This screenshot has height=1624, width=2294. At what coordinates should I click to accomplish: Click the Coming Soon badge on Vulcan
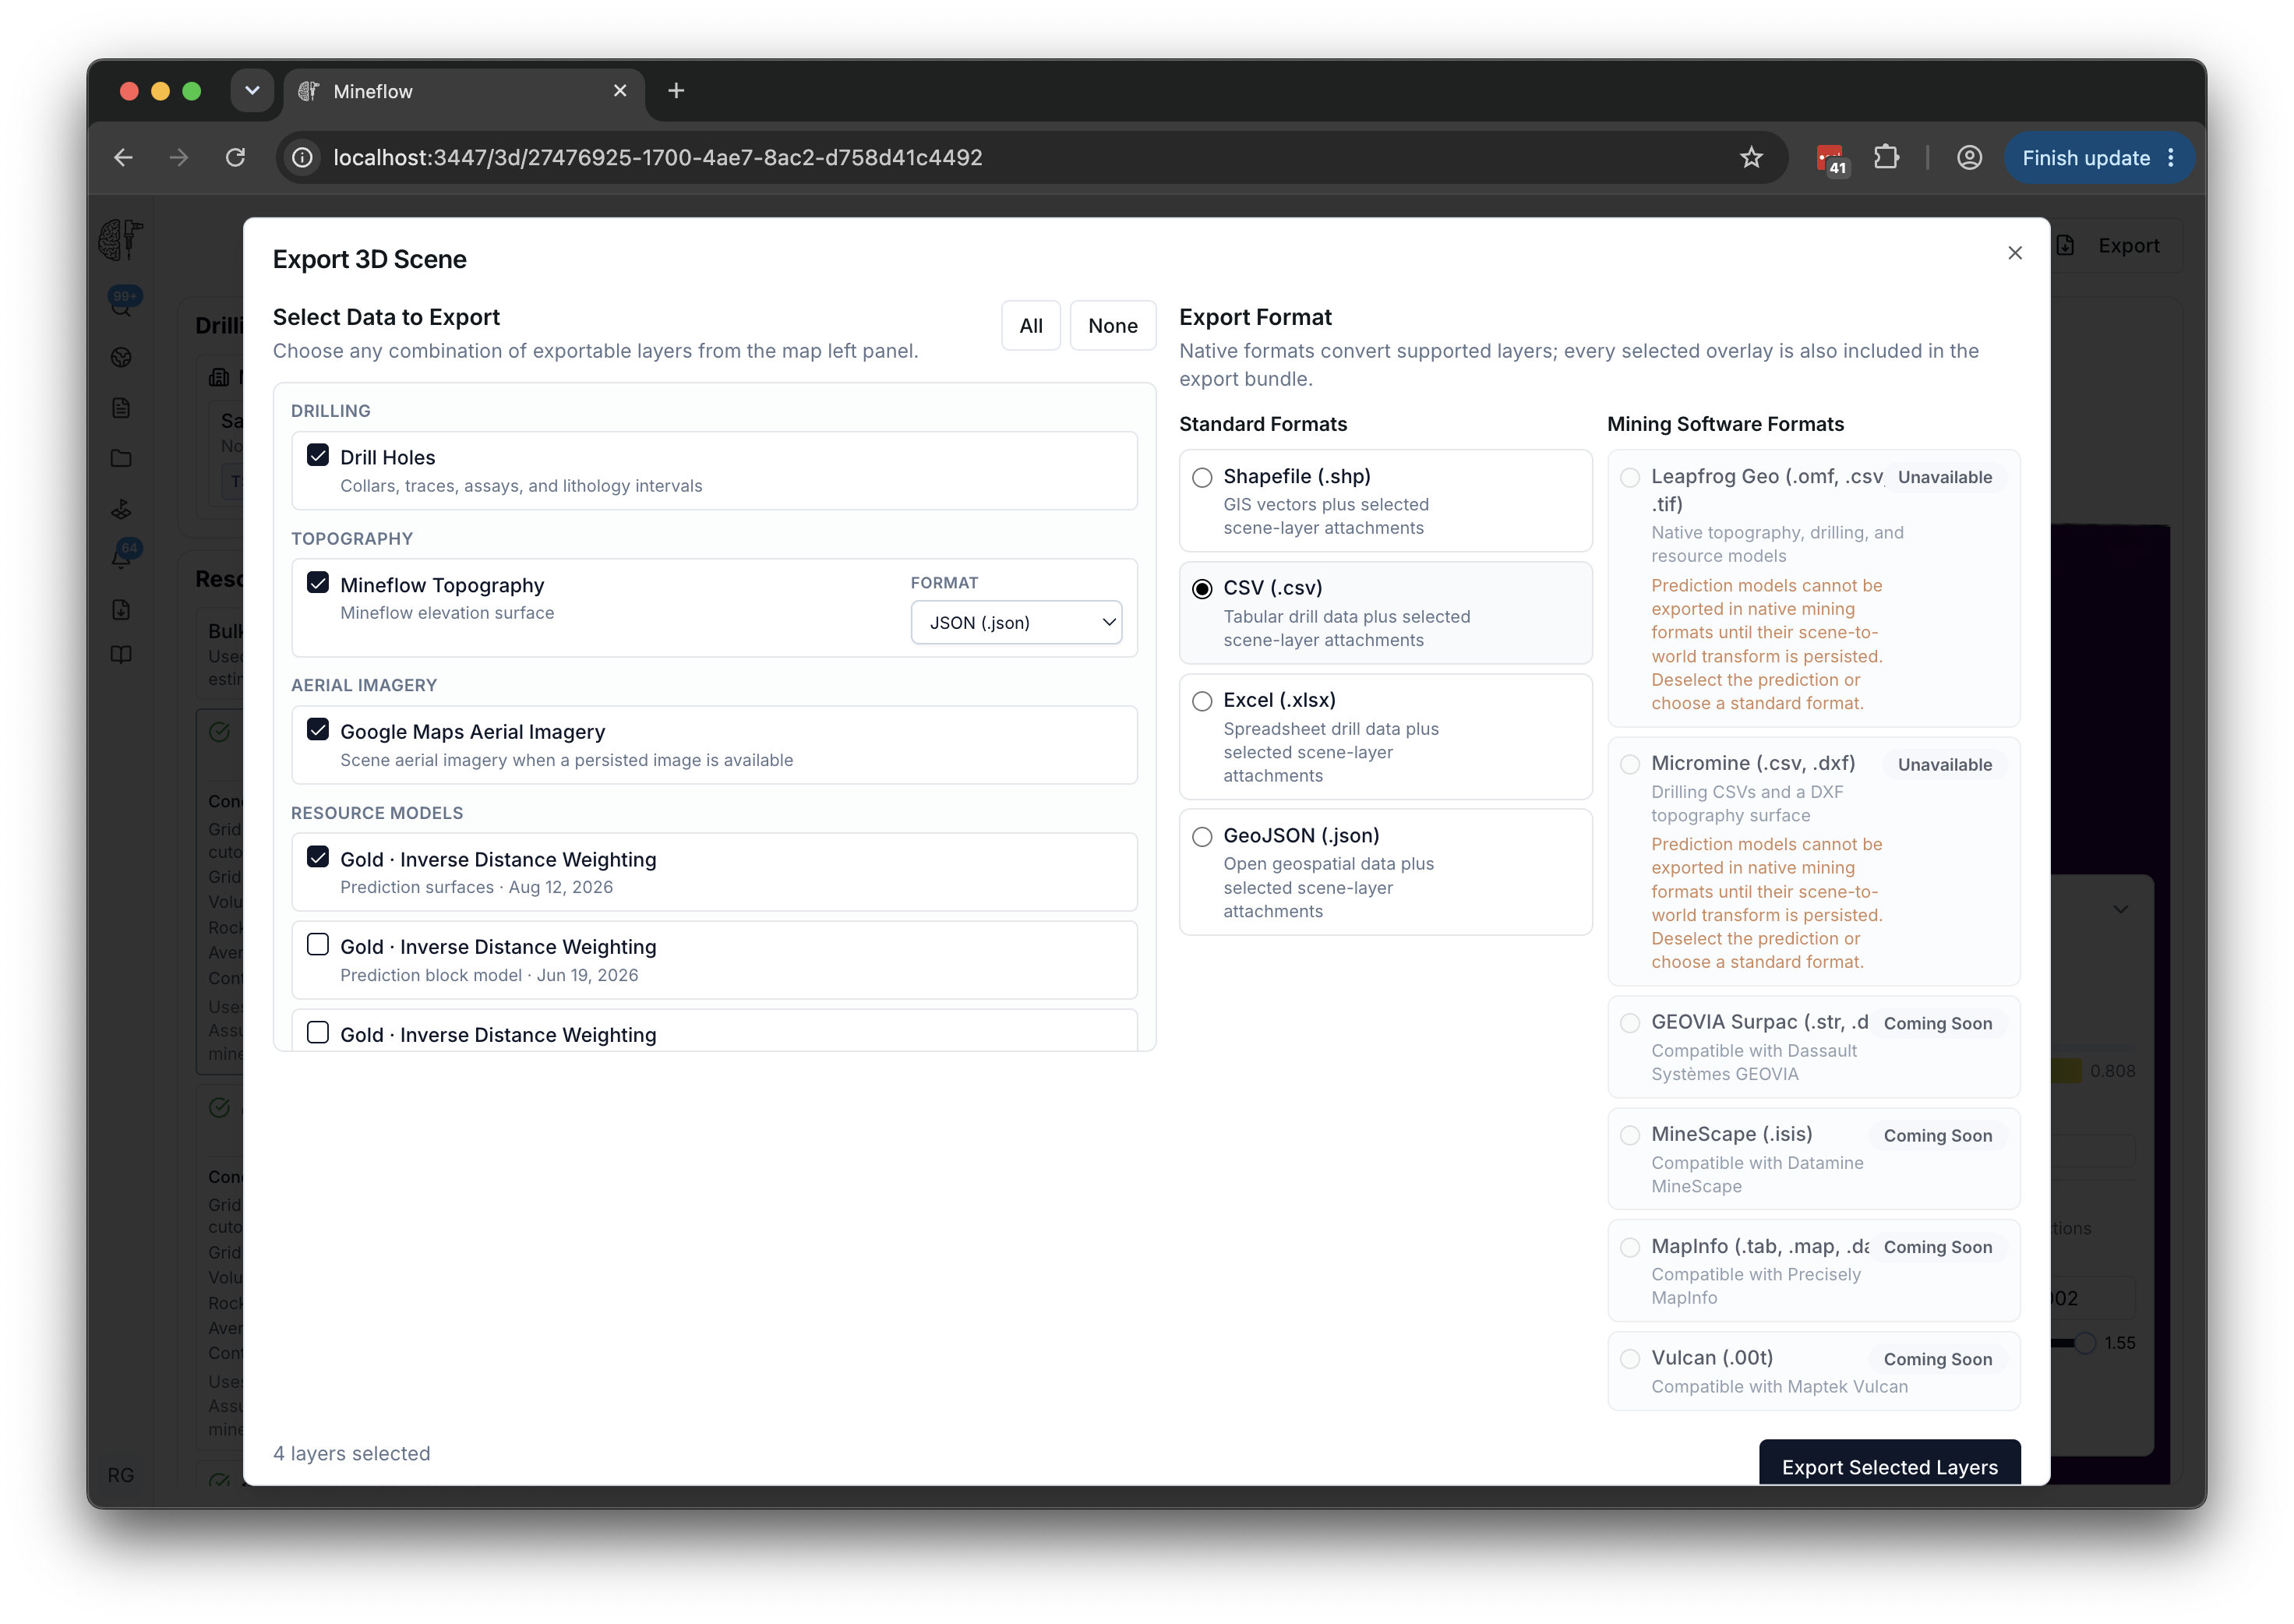pos(1938,1360)
